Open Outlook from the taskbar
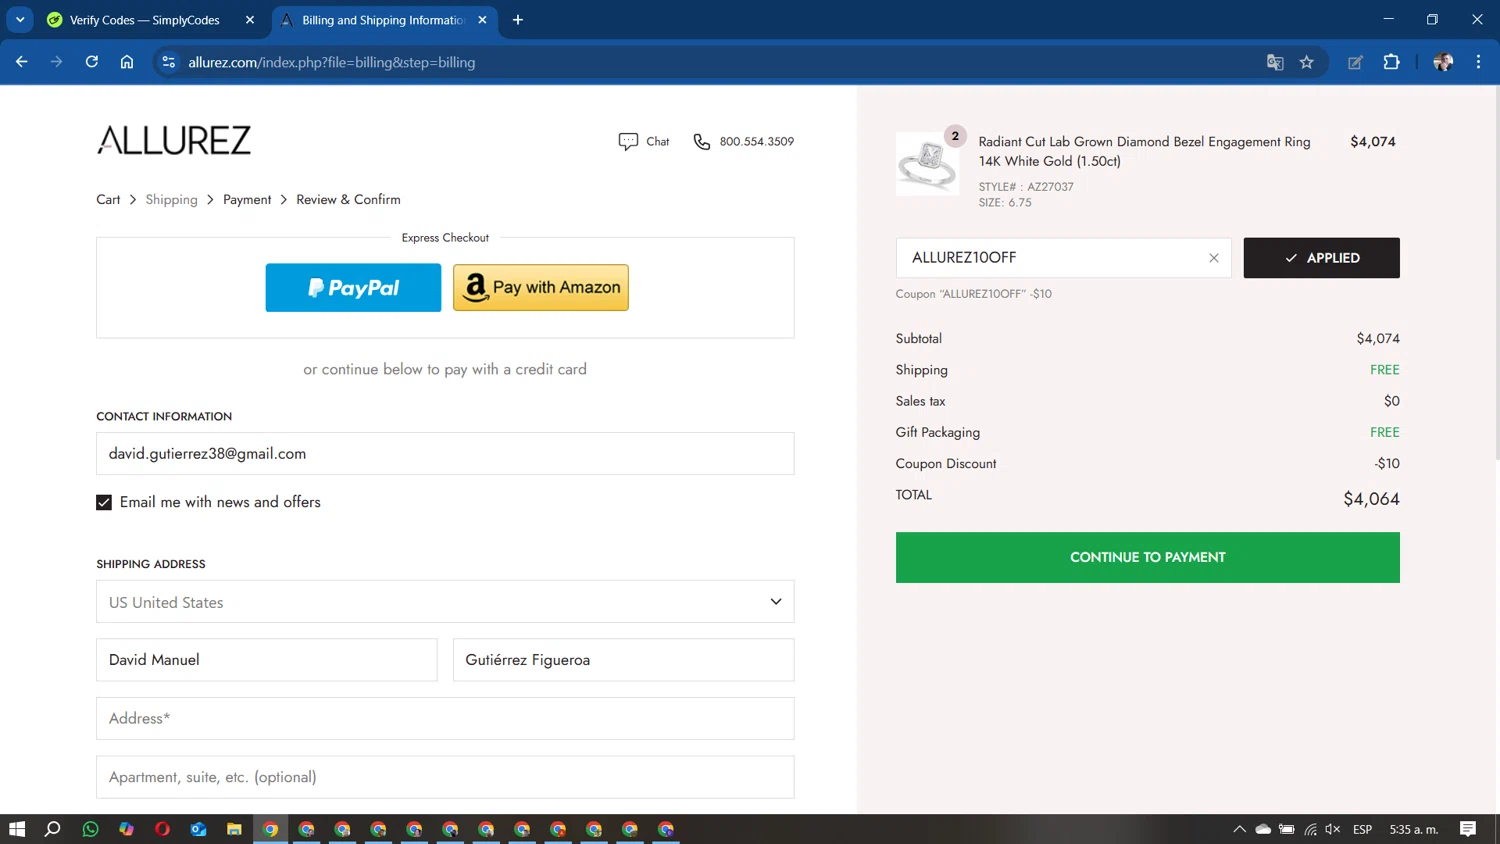The image size is (1500, 844). pyautogui.click(x=199, y=829)
